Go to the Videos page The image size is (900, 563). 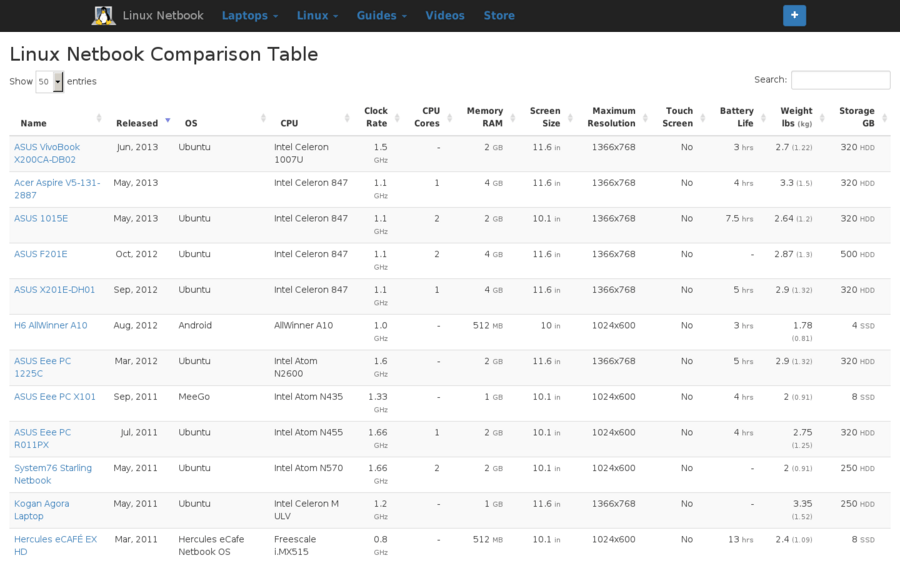coord(445,15)
